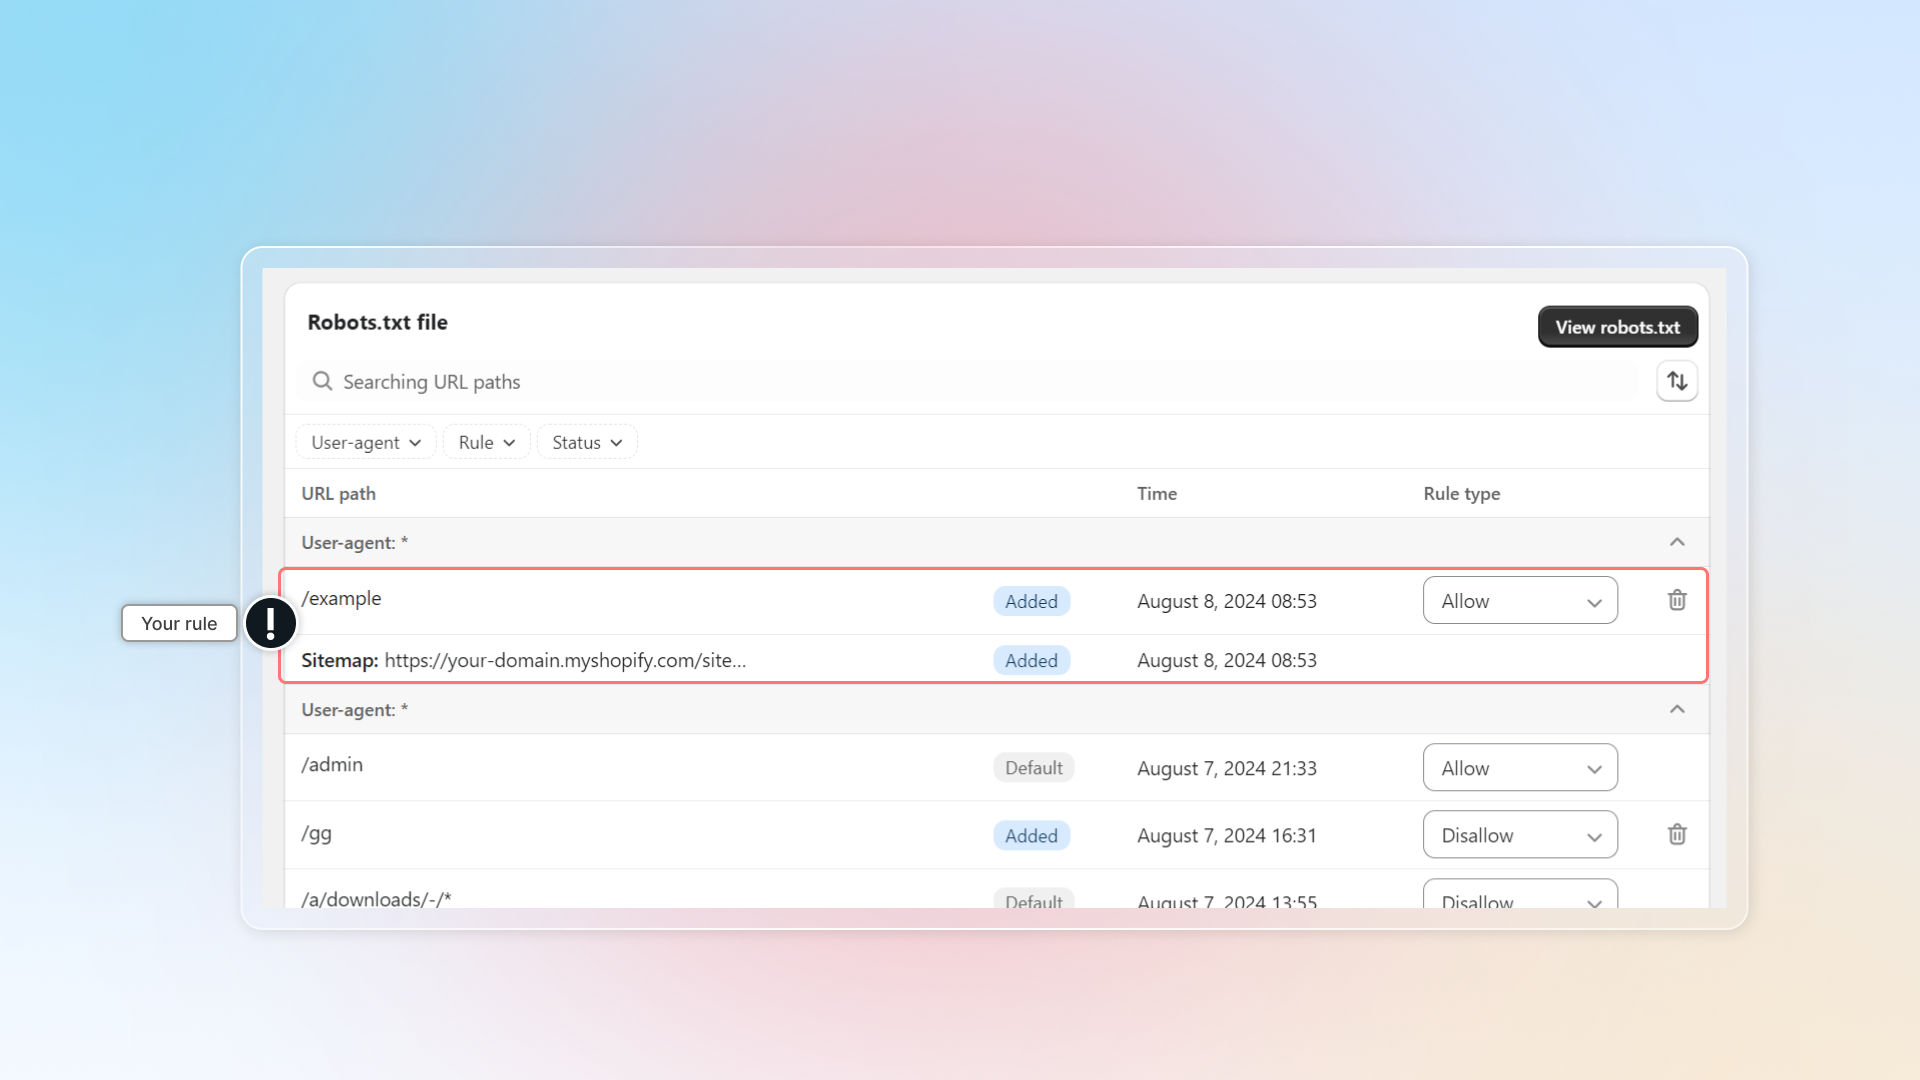The image size is (1920, 1080).
Task: Click the Default badge on the /admin row
Action: (1033, 768)
